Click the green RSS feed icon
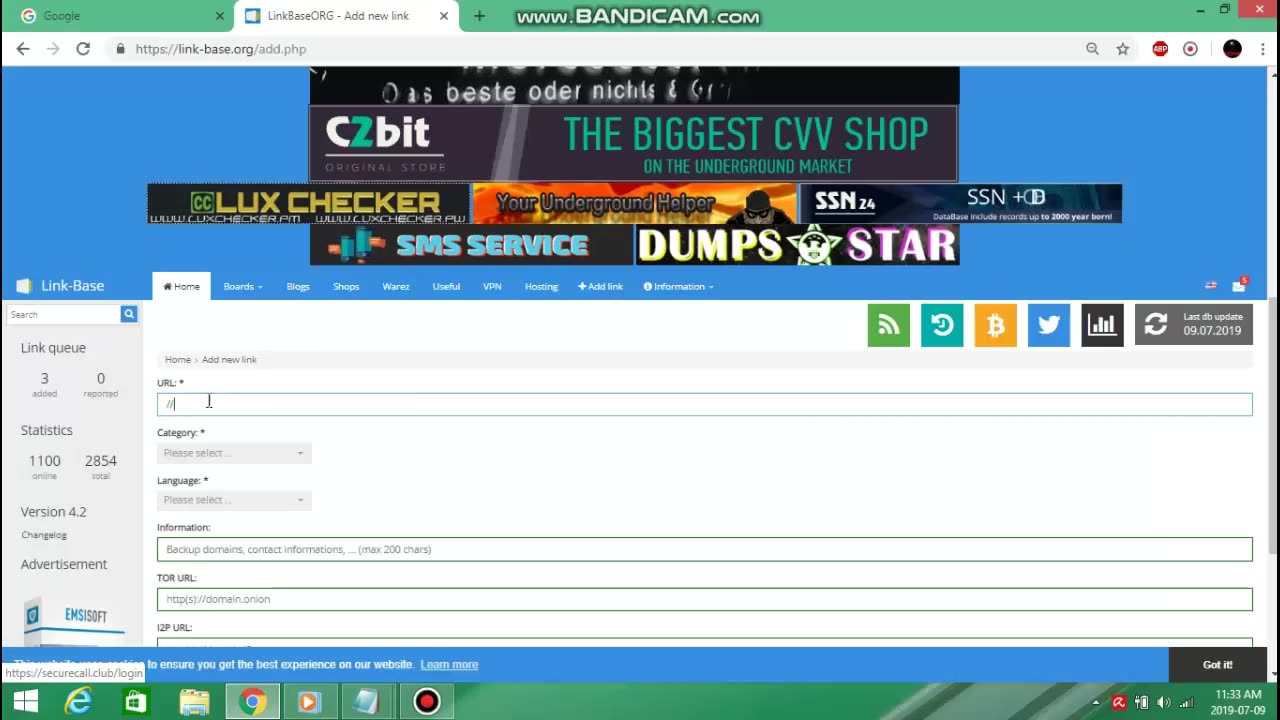The width and height of the screenshot is (1280, 720). tap(889, 325)
